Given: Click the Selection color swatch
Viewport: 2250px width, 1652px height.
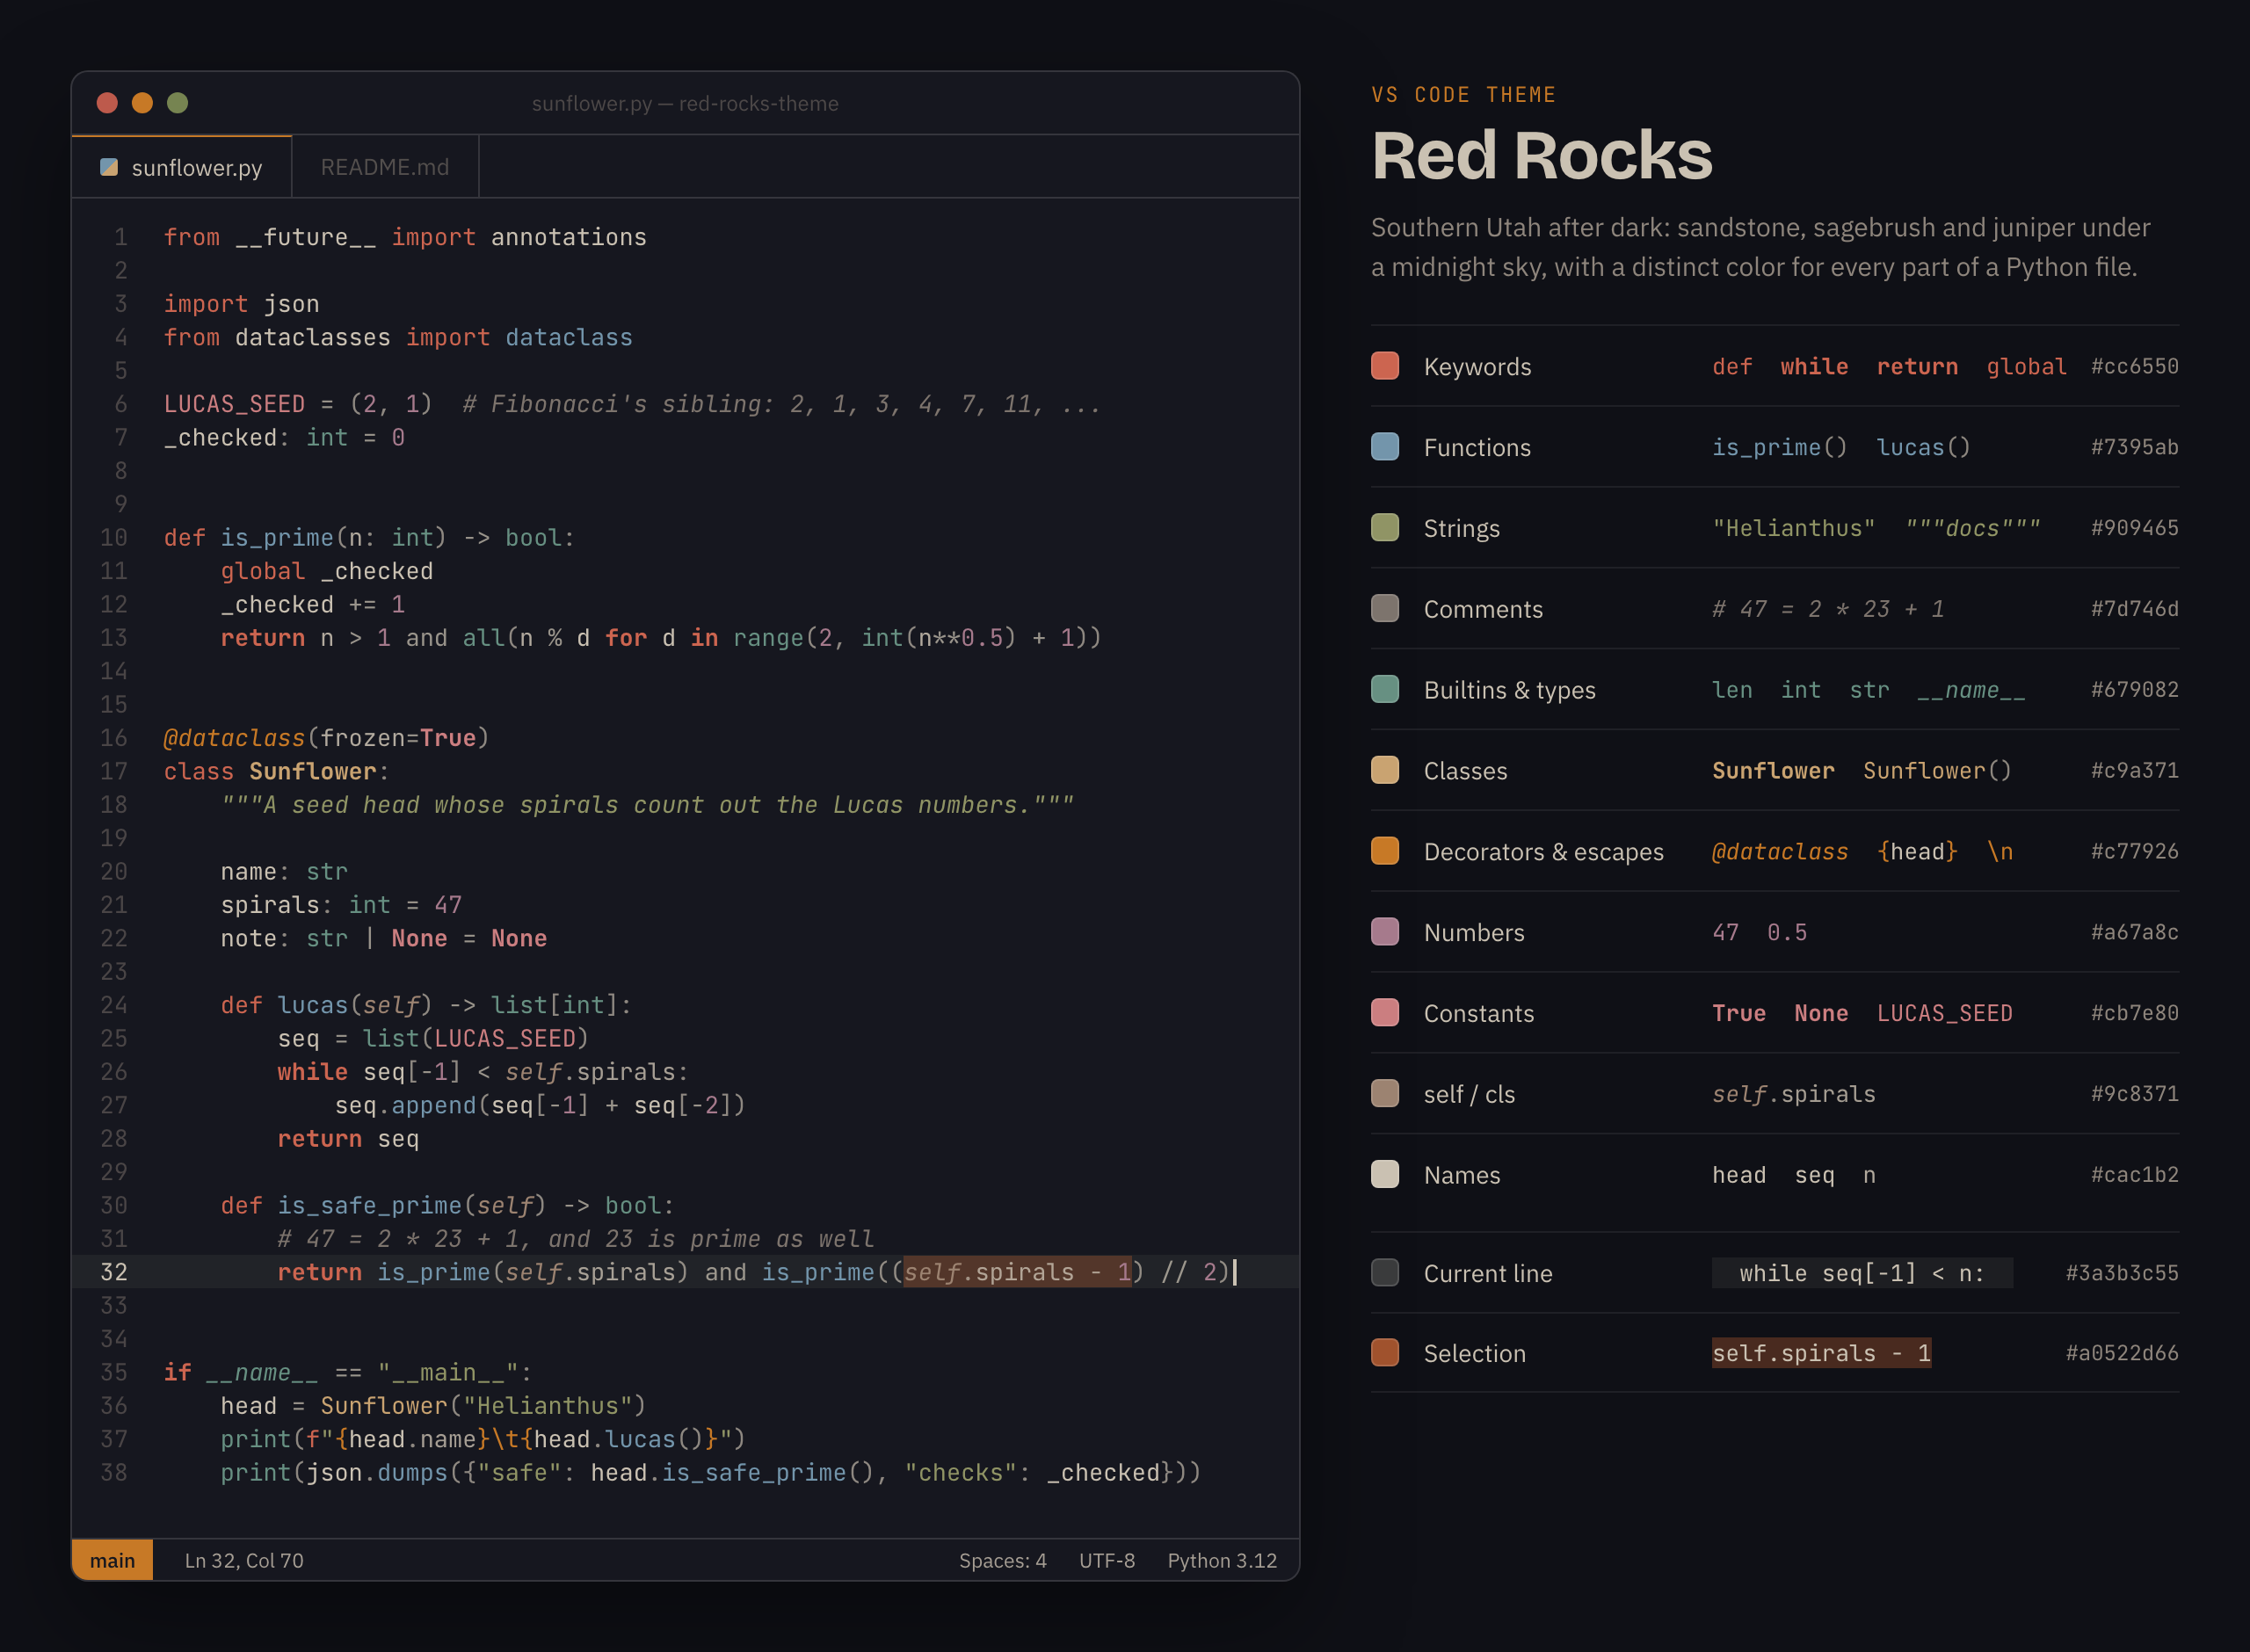Looking at the screenshot, I should pyautogui.click(x=1385, y=1353).
